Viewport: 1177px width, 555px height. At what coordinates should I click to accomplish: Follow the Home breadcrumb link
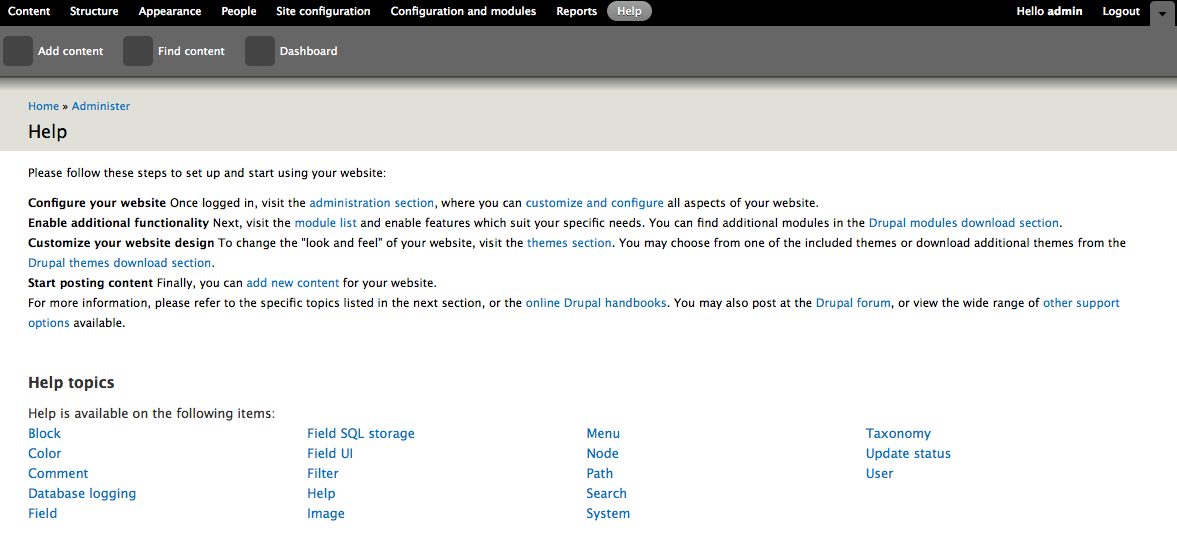pyautogui.click(x=44, y=106)
